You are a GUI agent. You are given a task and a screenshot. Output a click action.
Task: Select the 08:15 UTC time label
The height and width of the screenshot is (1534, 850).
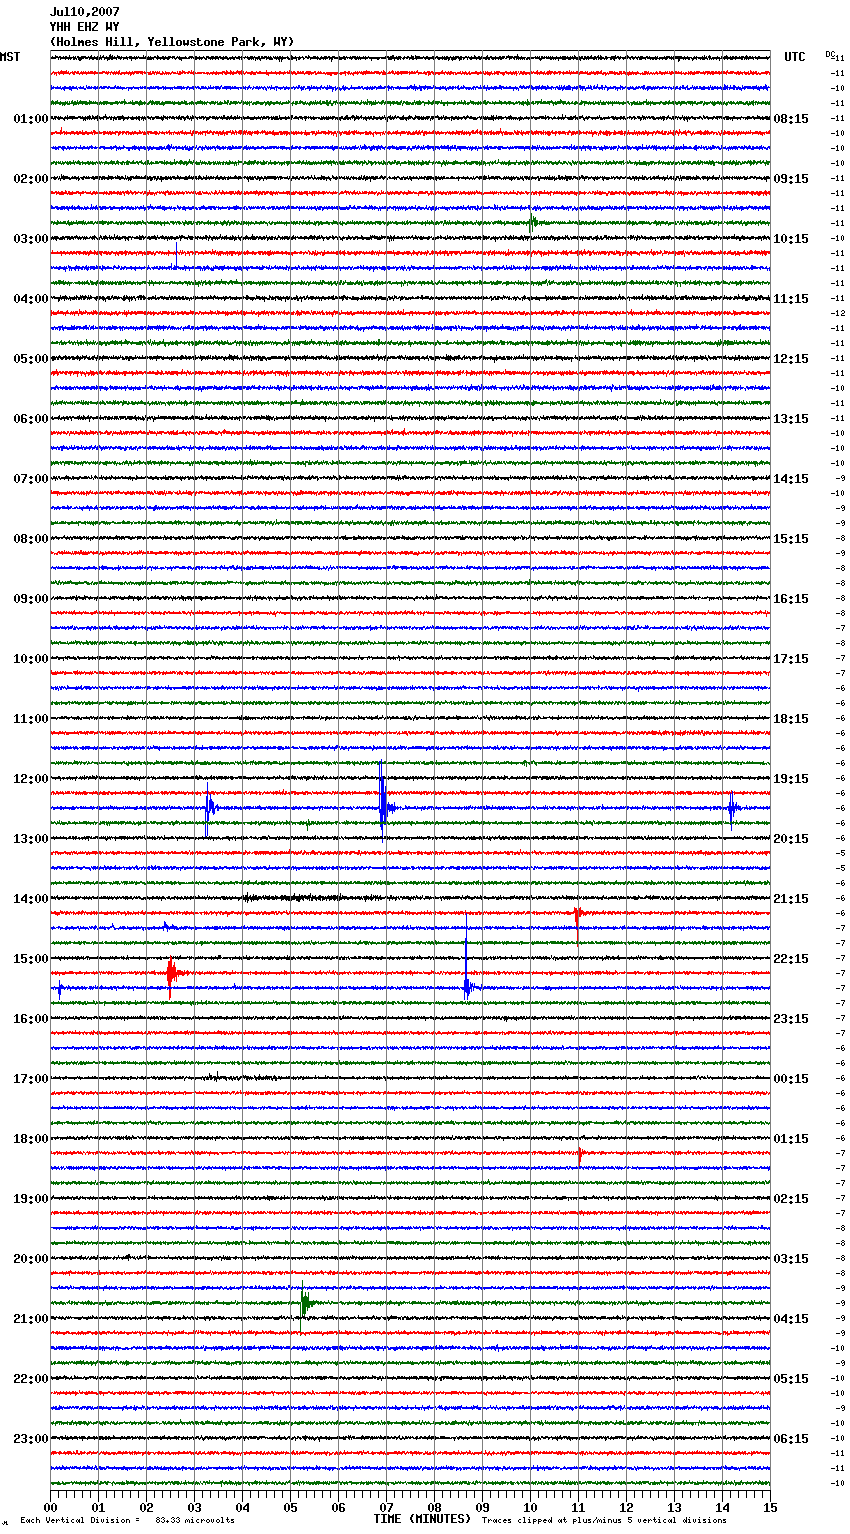[x=791, y=119]
